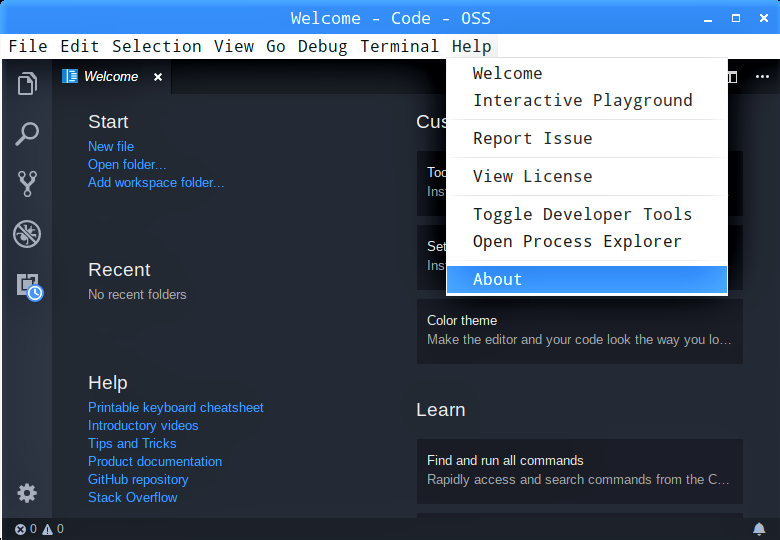
Task: Choose About from the Help menu
Action: [587, 279]
